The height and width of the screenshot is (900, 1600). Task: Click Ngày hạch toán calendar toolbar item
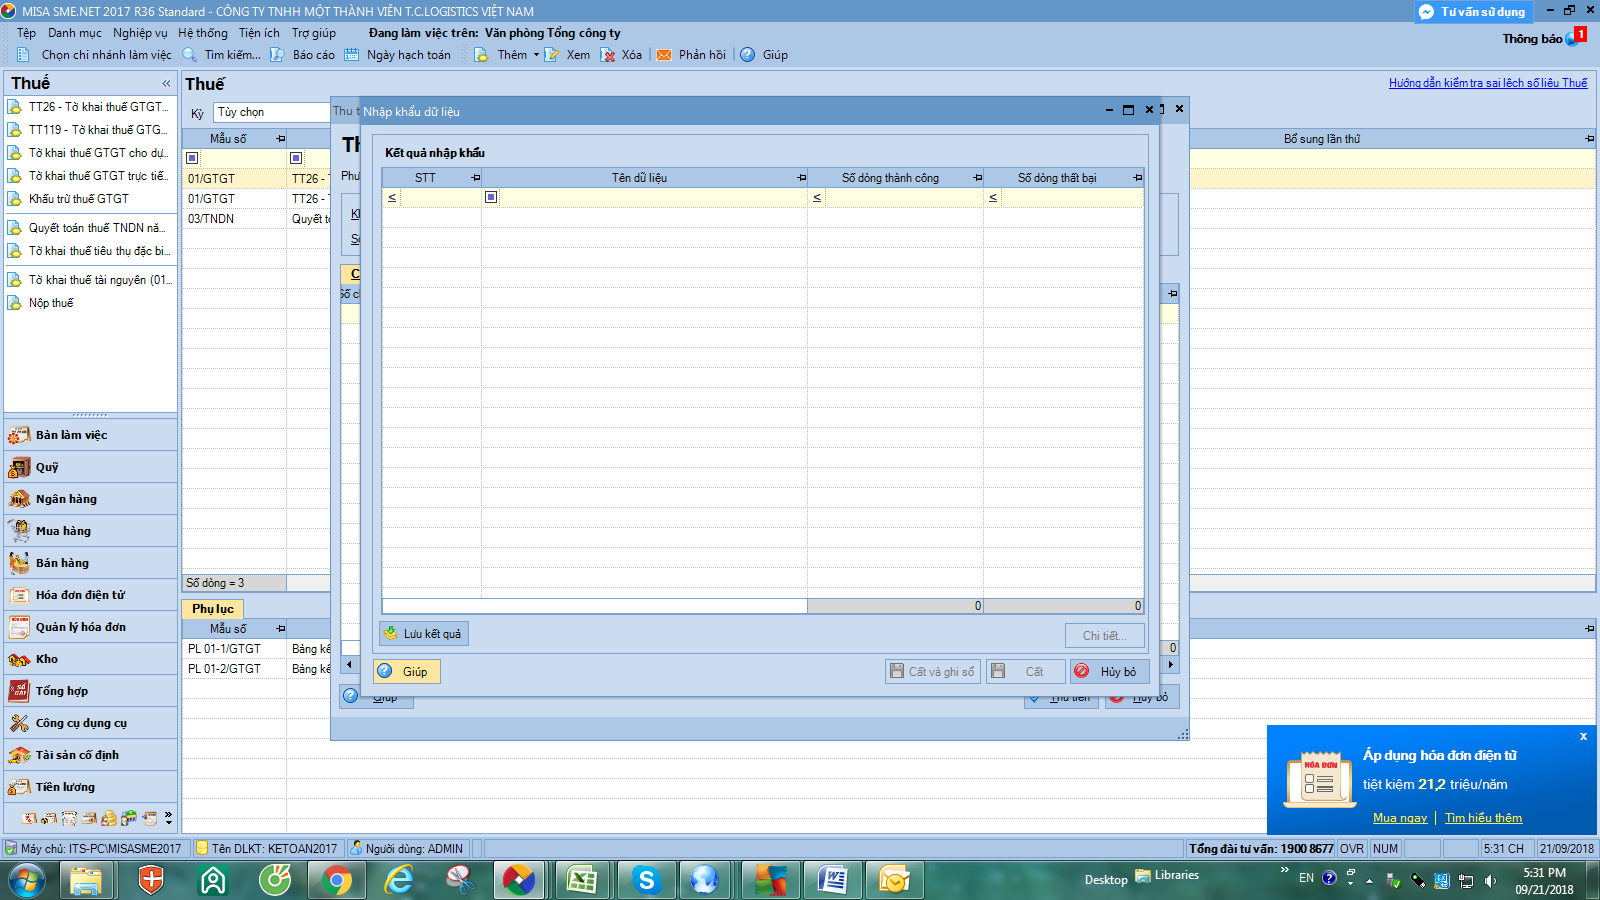(x=398, y=55)
